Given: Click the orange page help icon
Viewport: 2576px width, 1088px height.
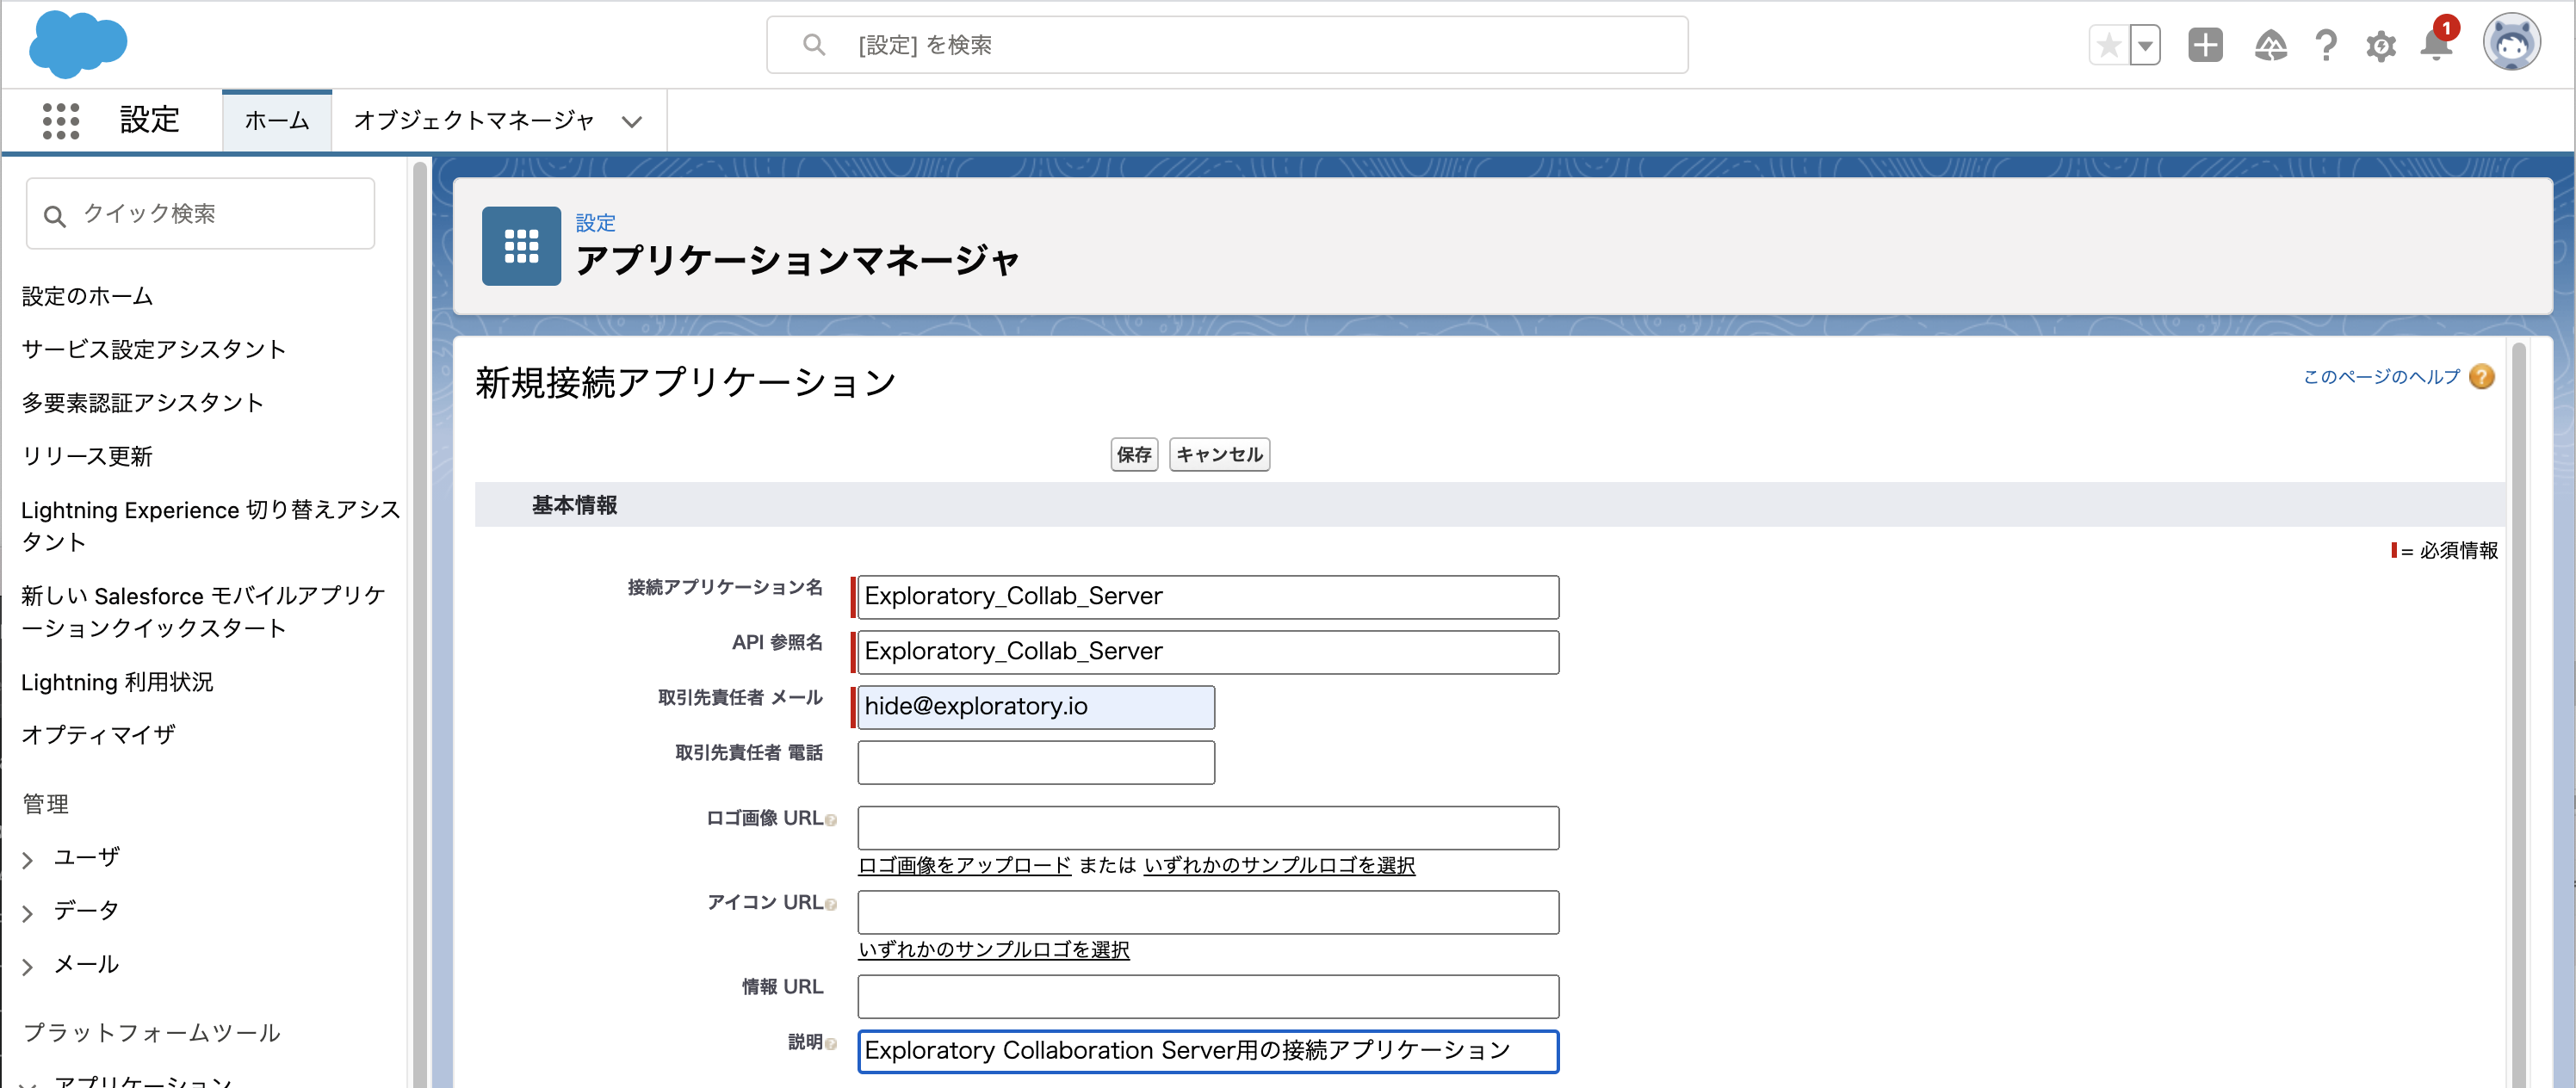Looking at the screenshot, I should (x=2481, y=377).
